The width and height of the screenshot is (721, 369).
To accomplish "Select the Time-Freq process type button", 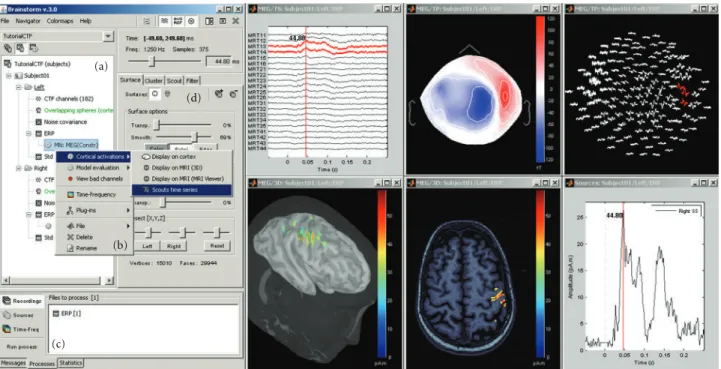I will click(22, 329).
